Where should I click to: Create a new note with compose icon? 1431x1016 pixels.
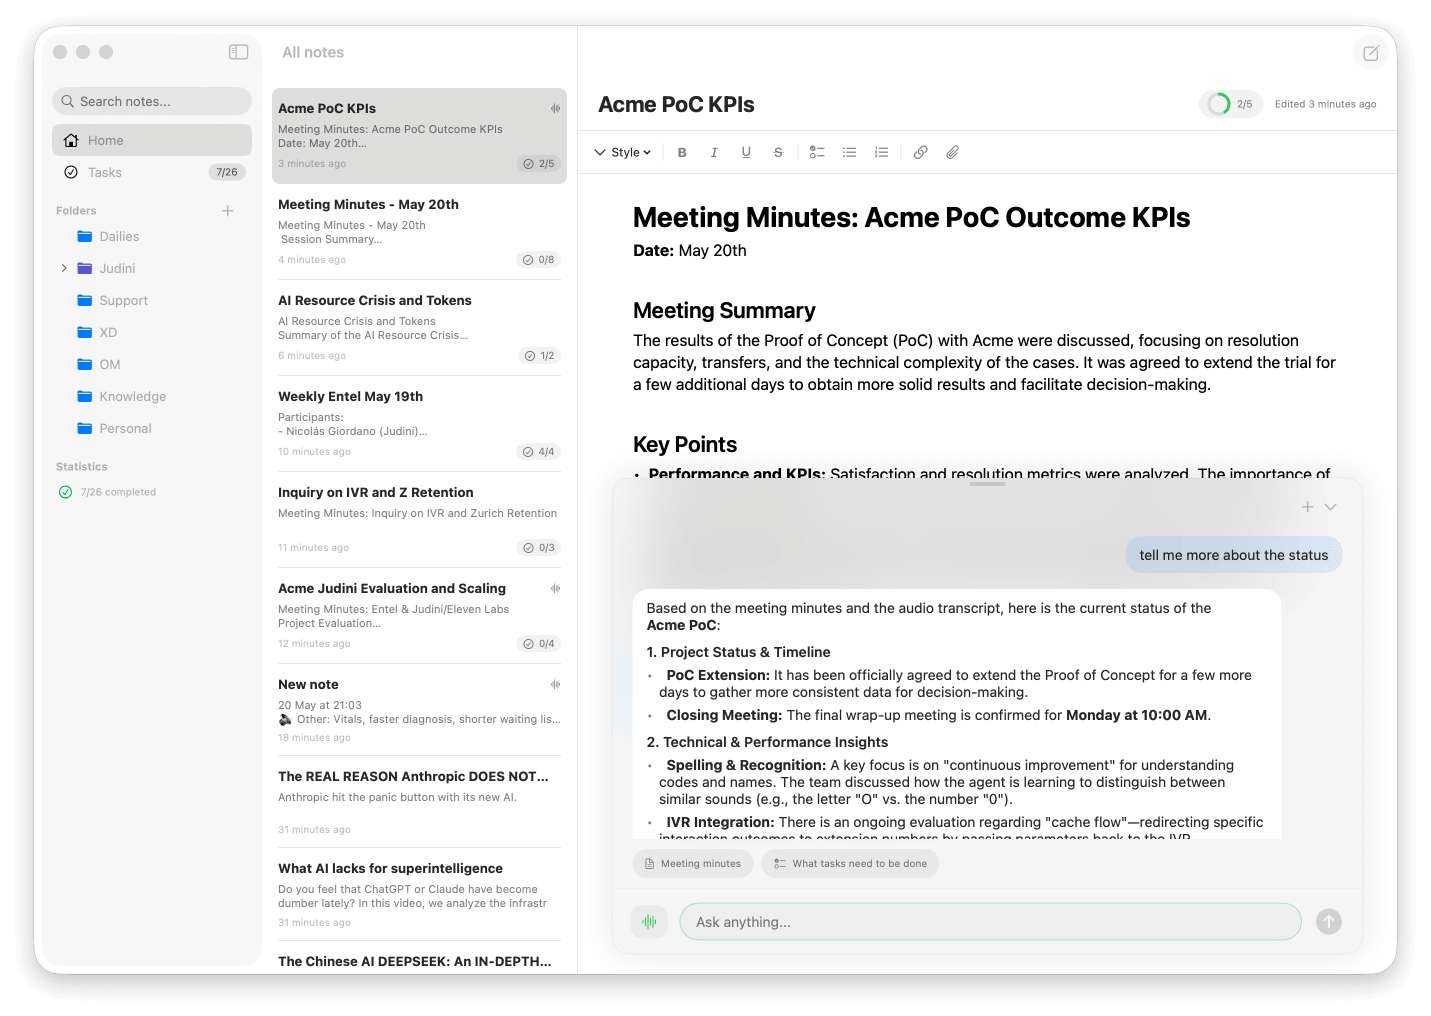1371,53
